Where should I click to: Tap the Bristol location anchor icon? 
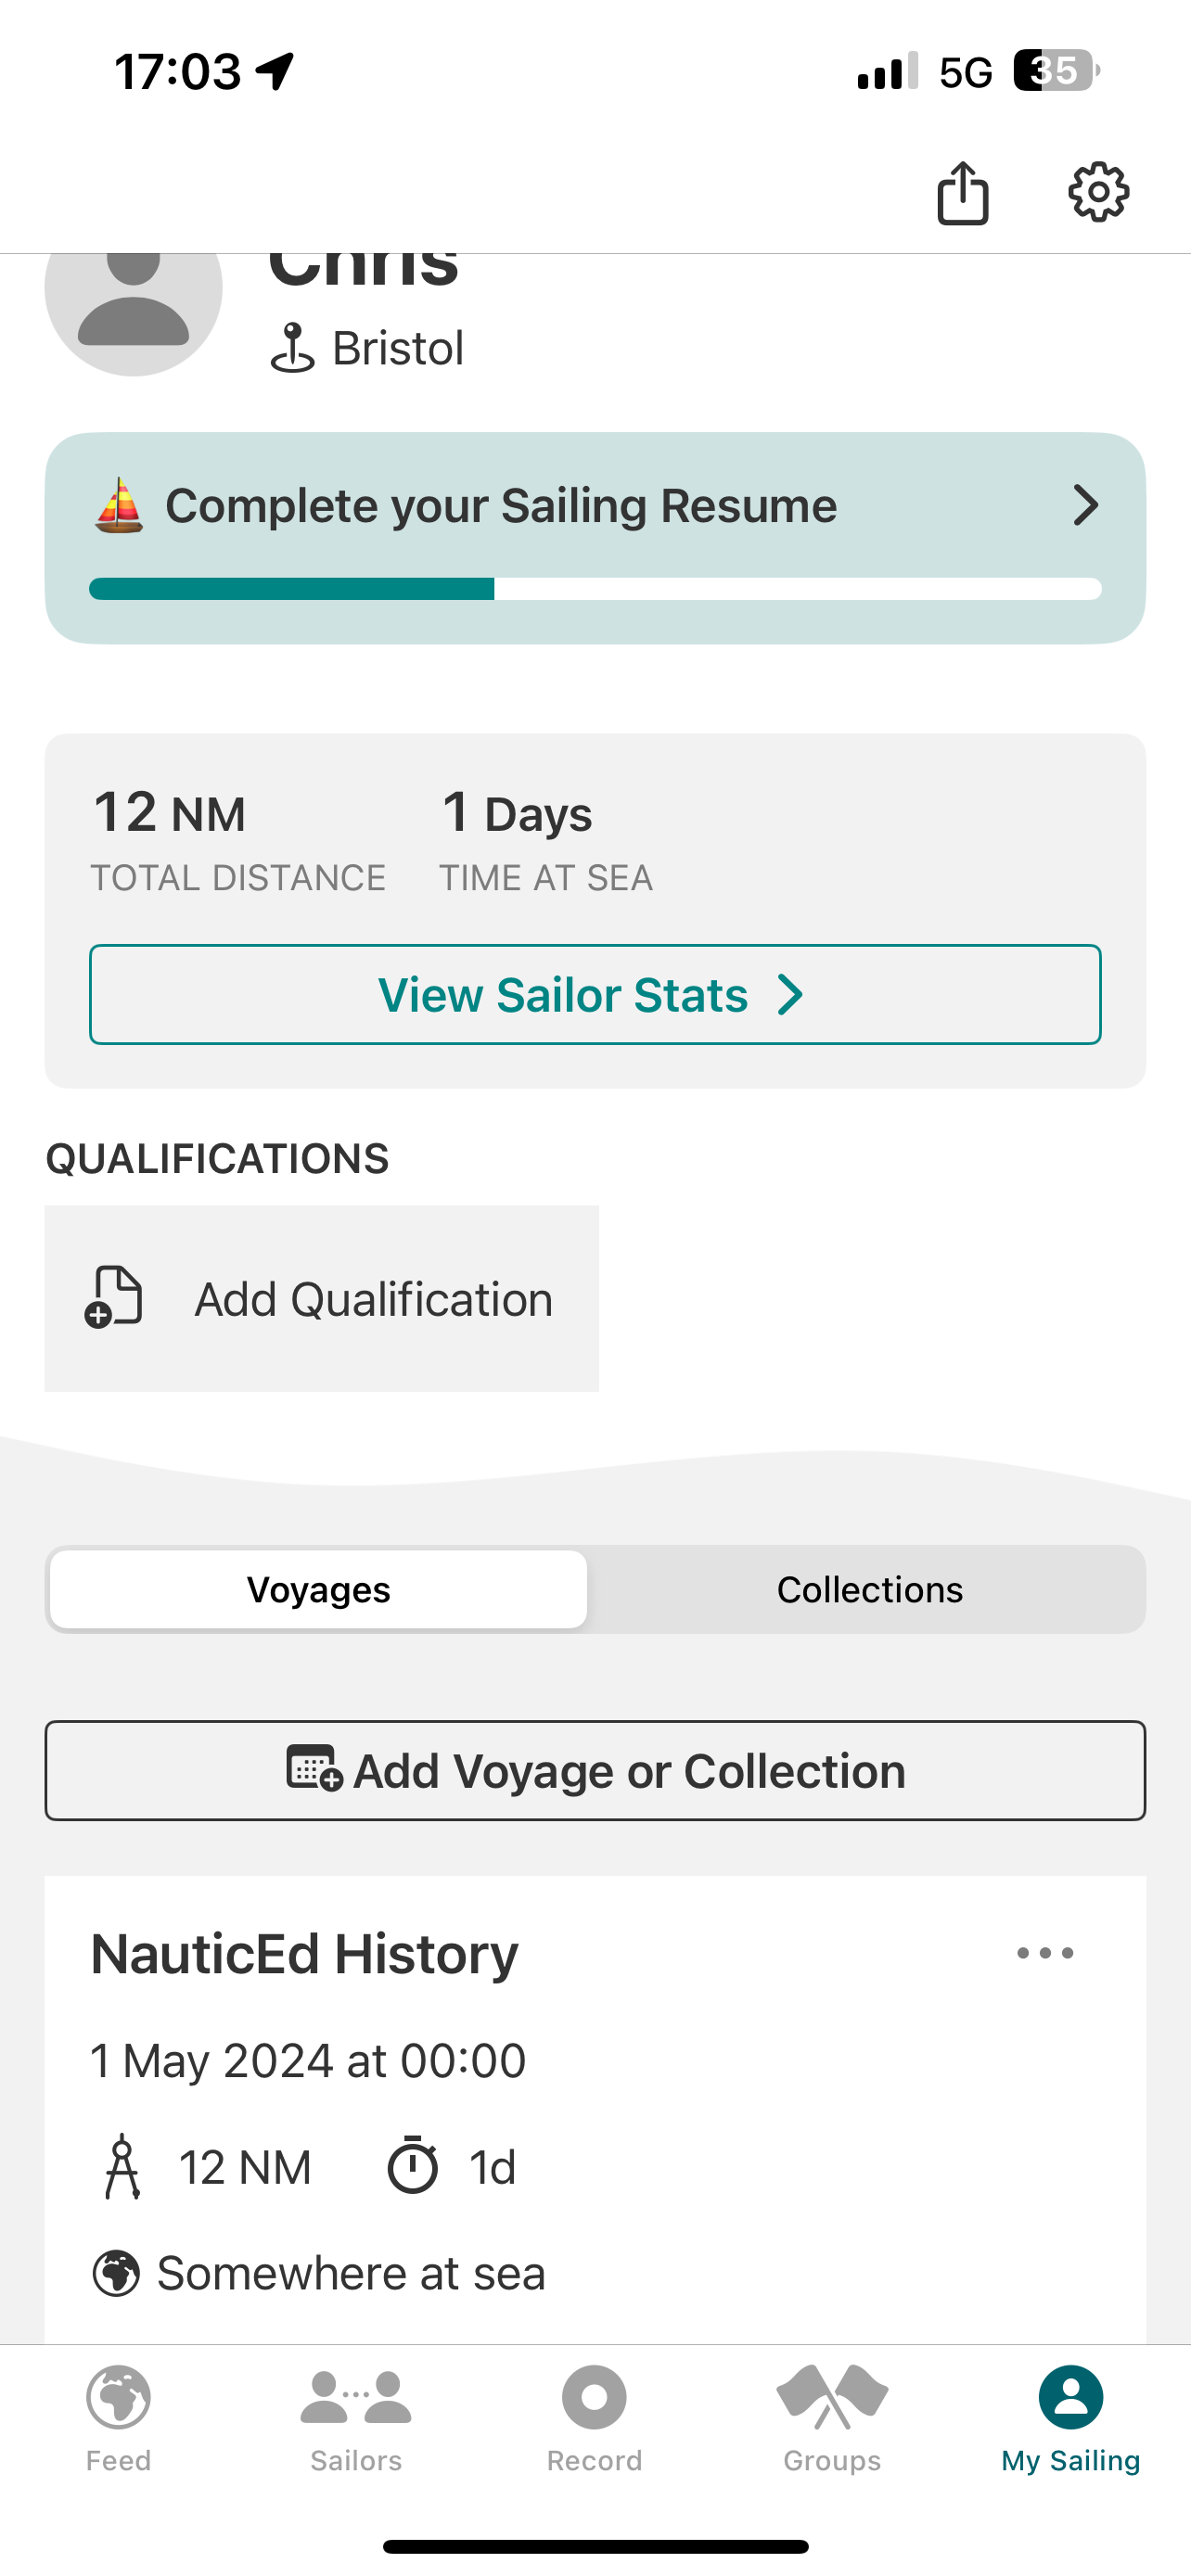292,348
